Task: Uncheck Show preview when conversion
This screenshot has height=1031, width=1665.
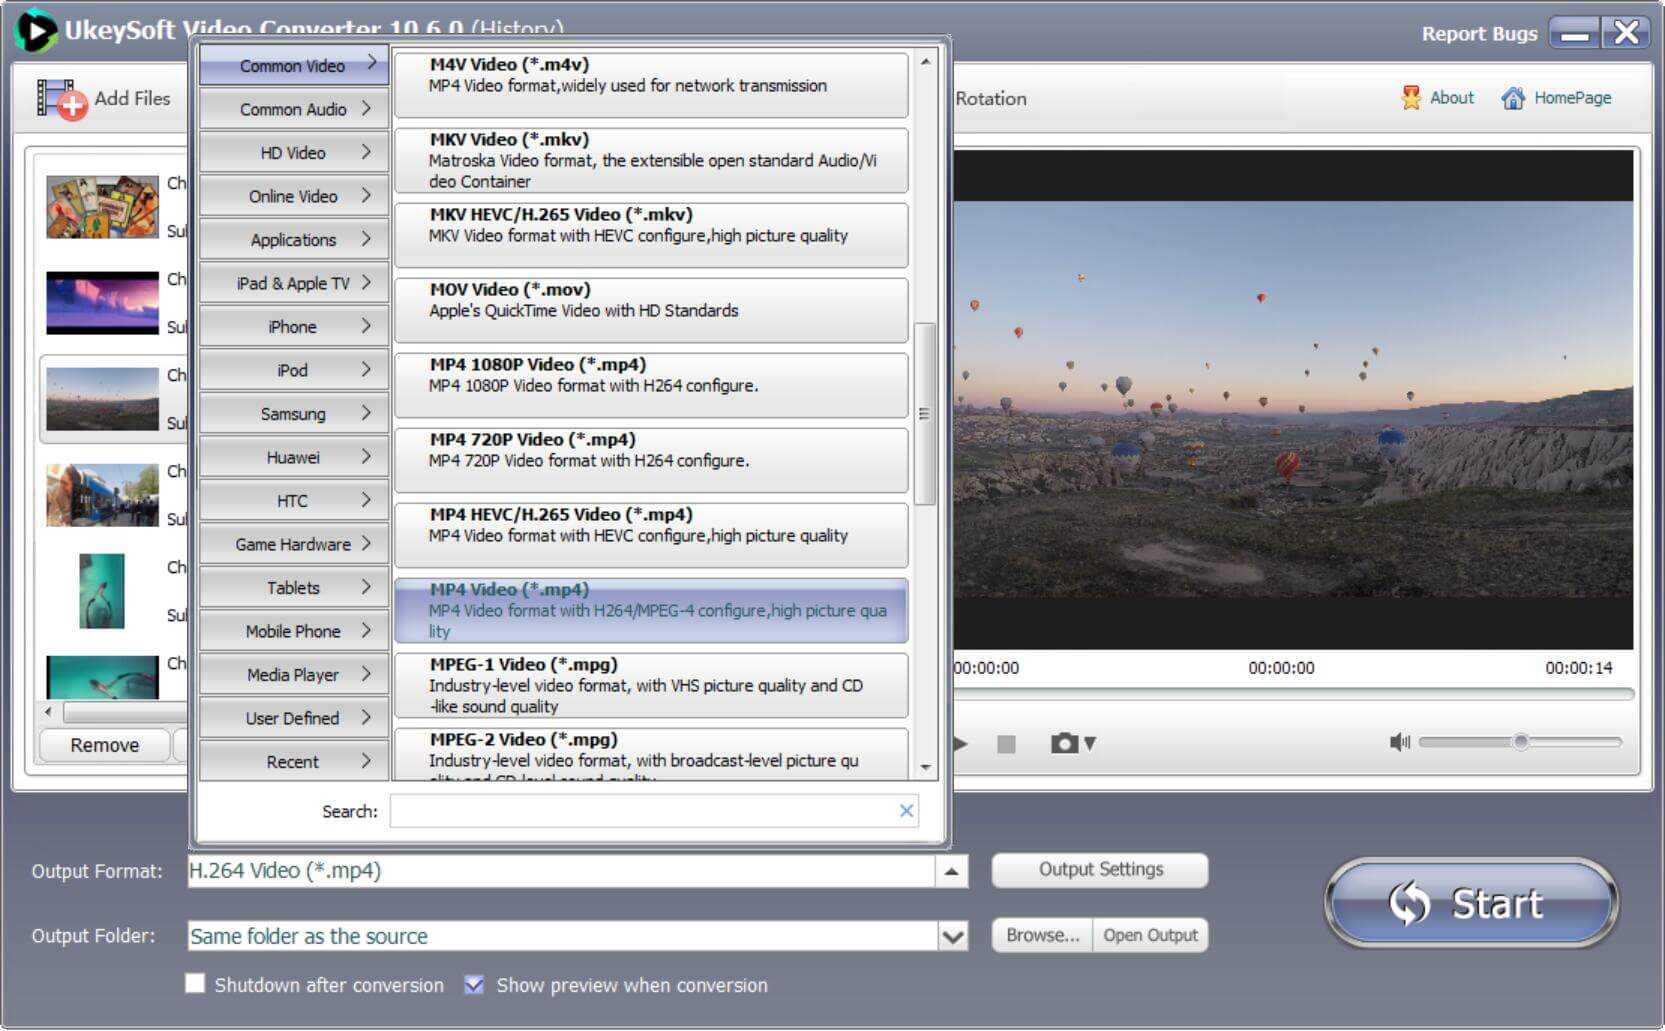Action: pyautogui.click(x=475, y=984)
